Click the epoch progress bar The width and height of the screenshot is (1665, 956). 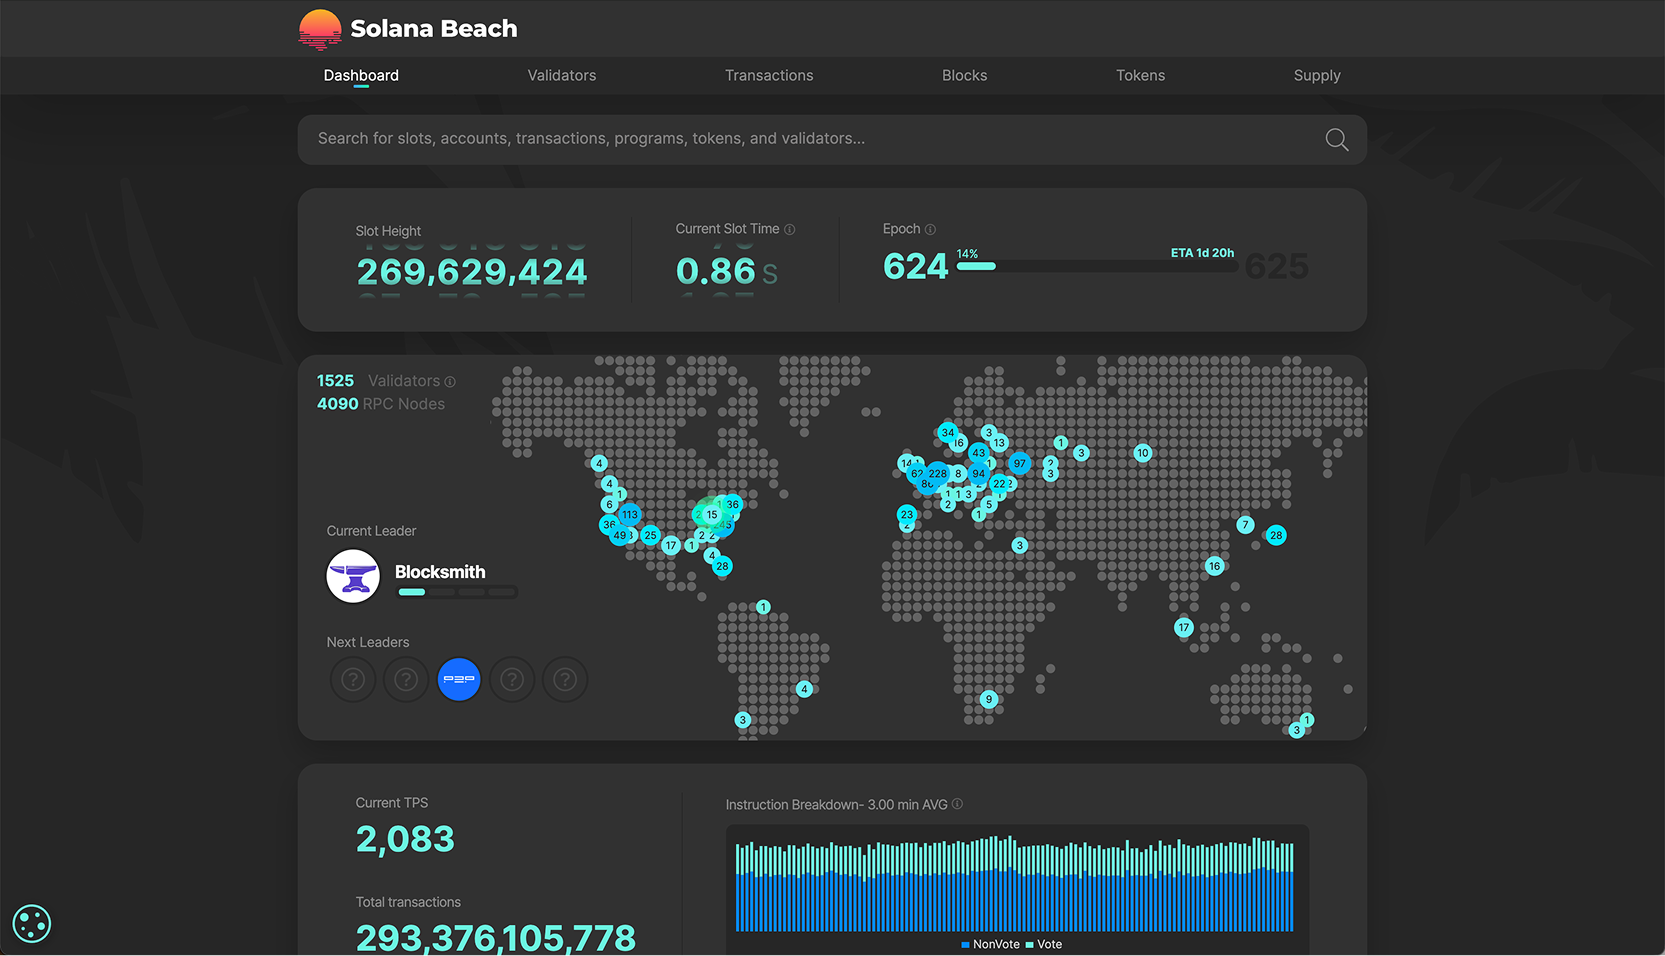1097,266
